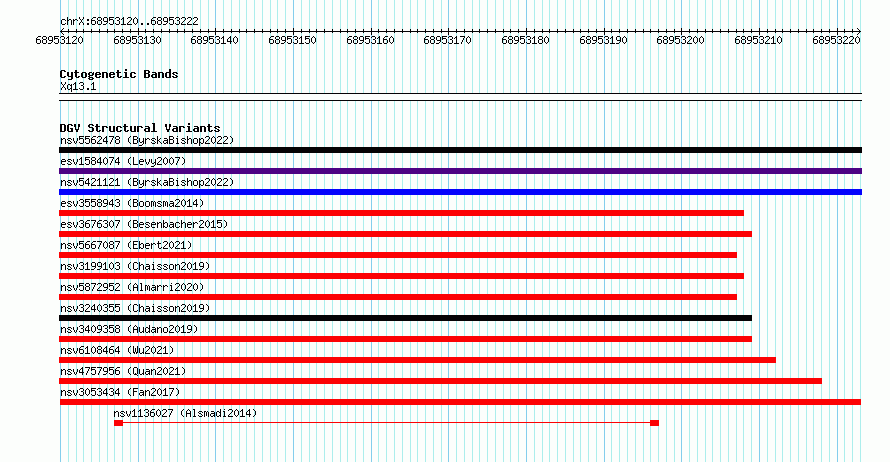Select the red bar under esv3558943
890x462 pixels.
click(x=401, y=213)
